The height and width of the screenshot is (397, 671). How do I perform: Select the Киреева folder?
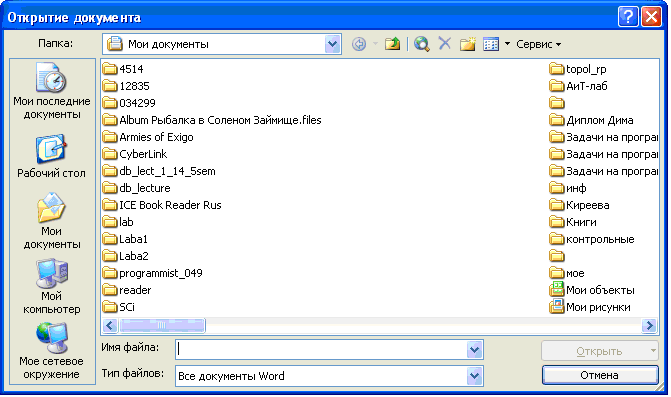pos(579,205)
